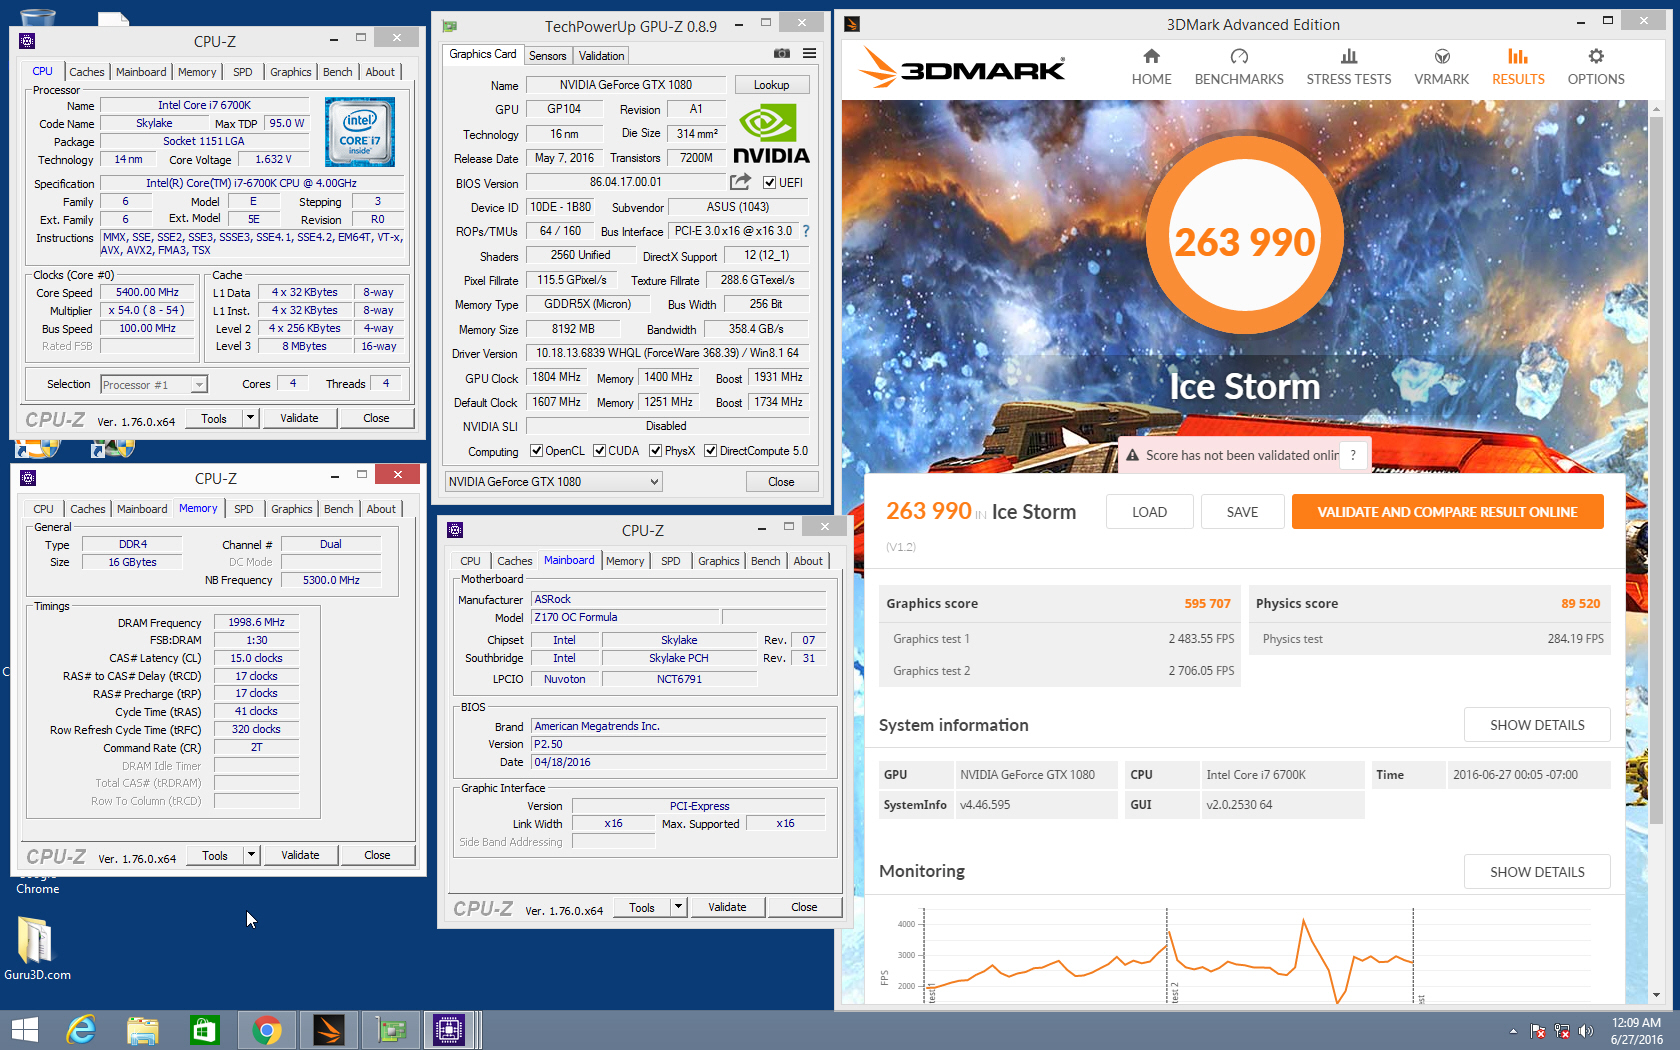Image resolution: width=1680 pixels, height=1050 pixels.
Task: Click the warning triangle icon in 3DMark
Action: 1133,455
